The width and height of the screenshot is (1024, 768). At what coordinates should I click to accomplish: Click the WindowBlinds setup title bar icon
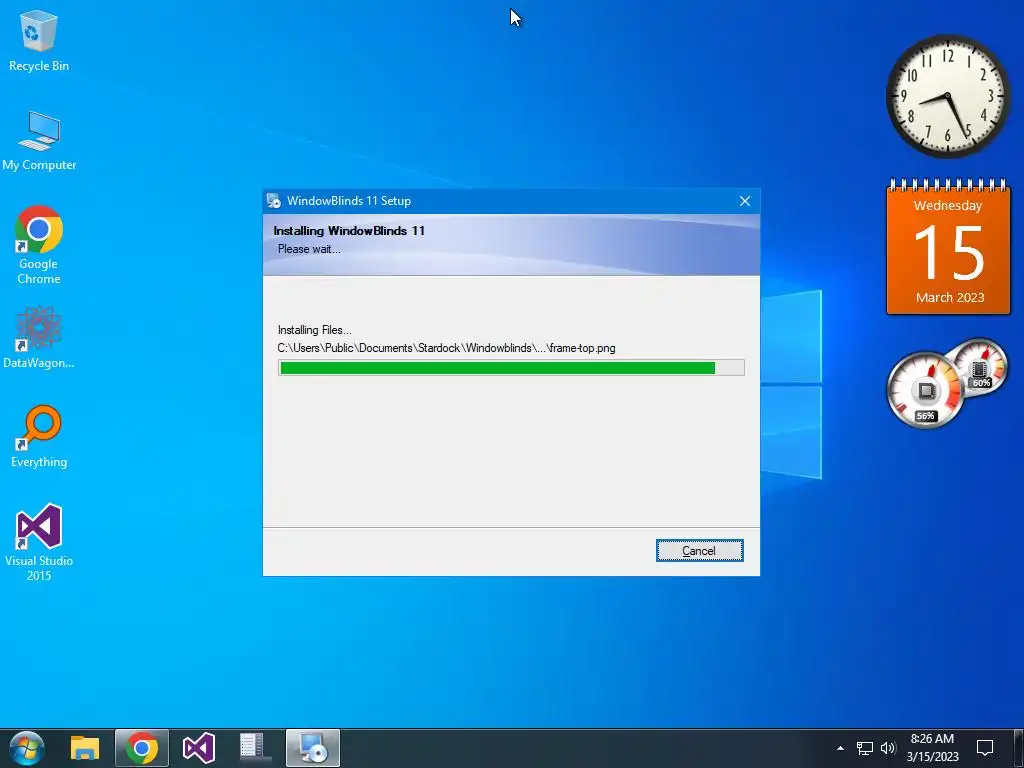tap(274, 200)
